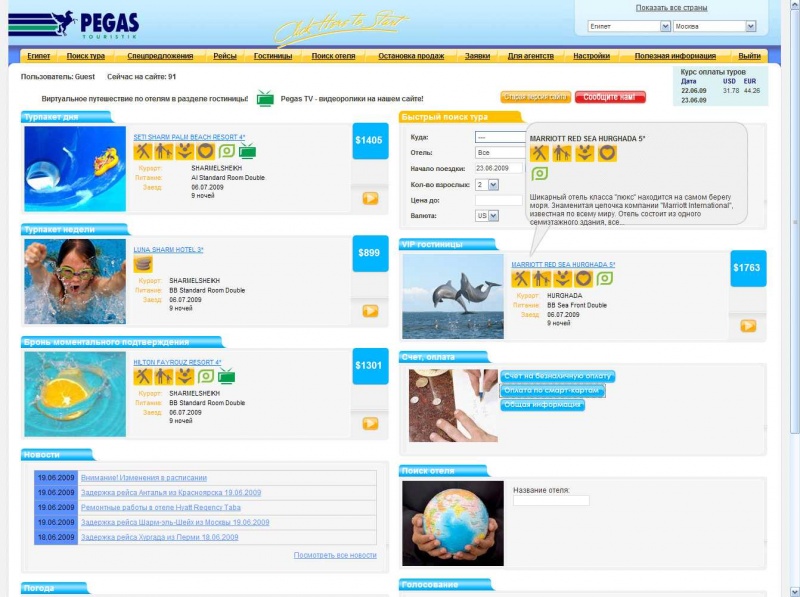Viewport: 800px width, 597px height.
Task: Click orange arrow button for Hilton Fayrouz Resort
Action: (370, 424)
